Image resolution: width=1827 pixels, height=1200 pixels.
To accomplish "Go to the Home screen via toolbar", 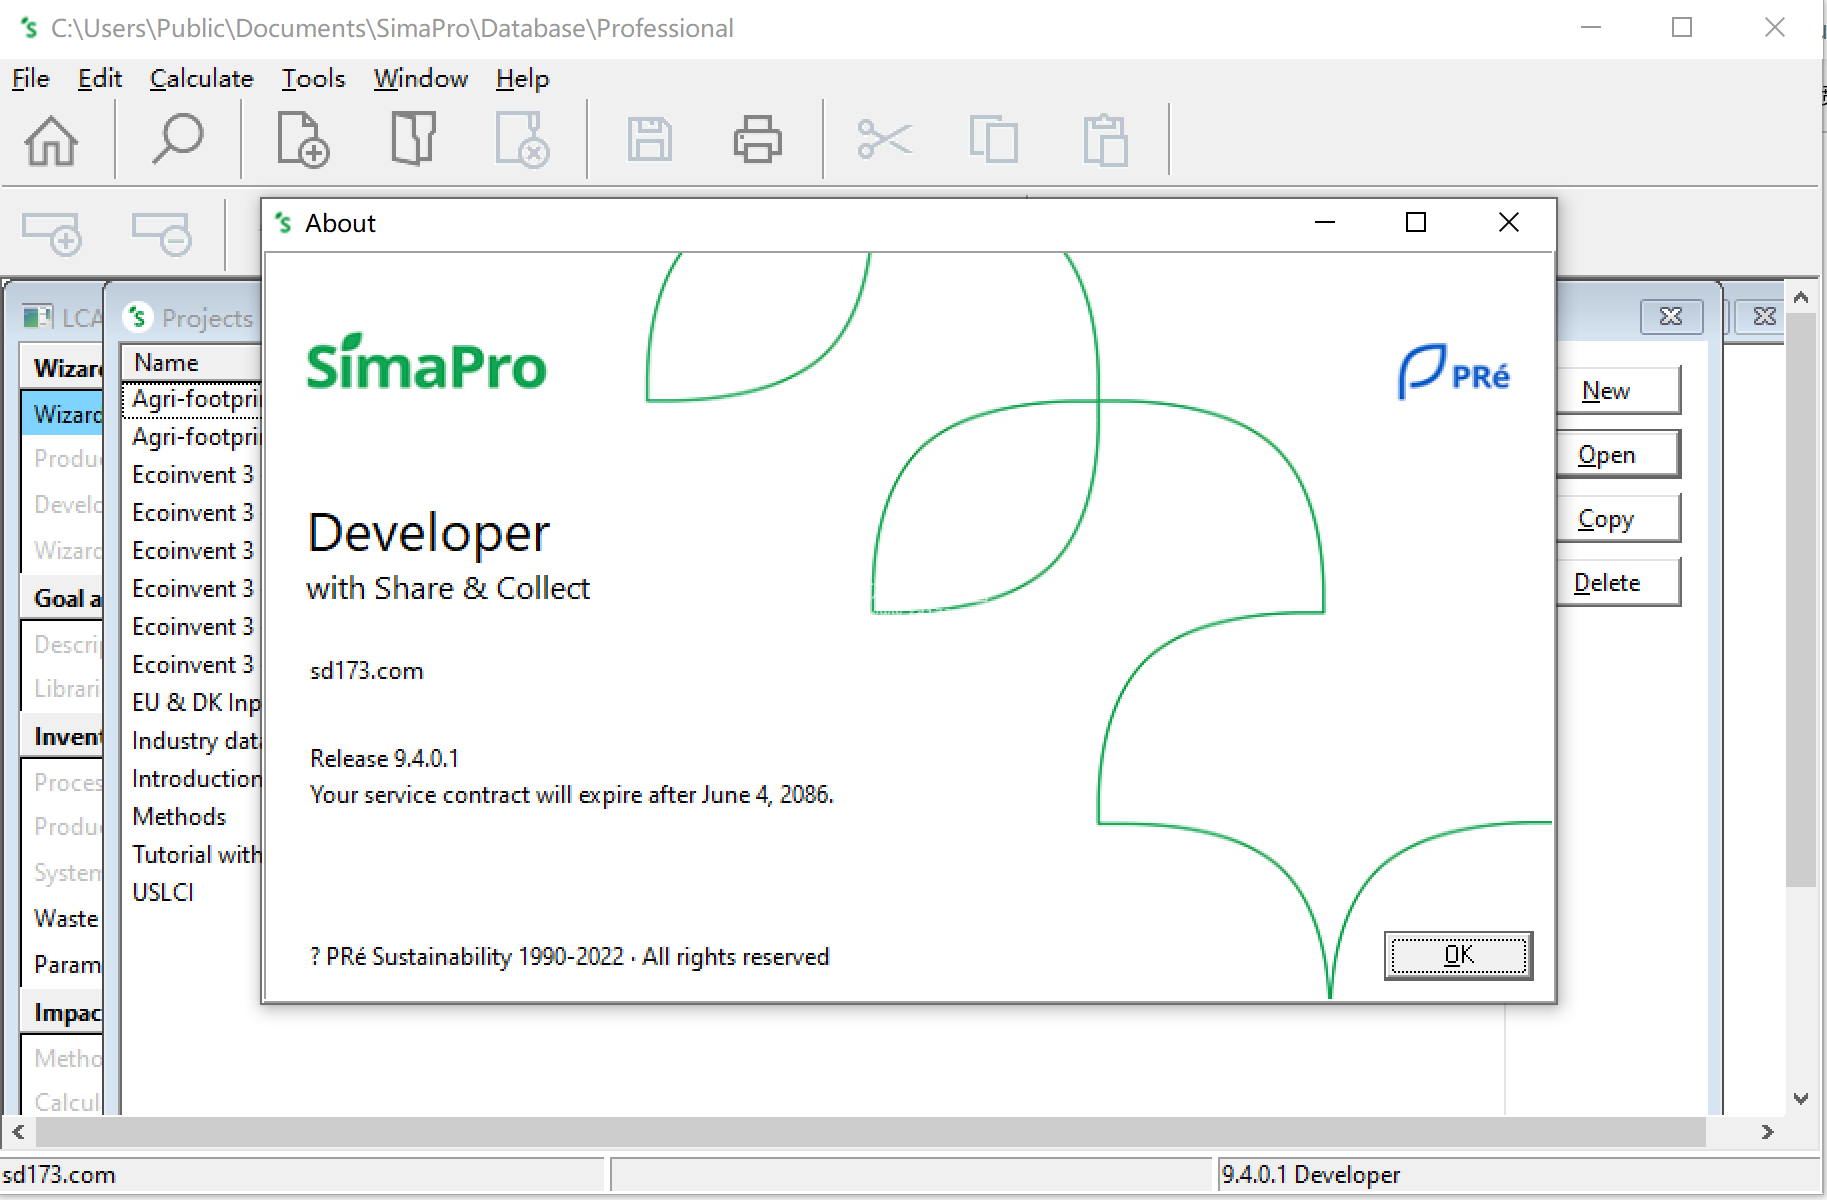I will (51, 140).
